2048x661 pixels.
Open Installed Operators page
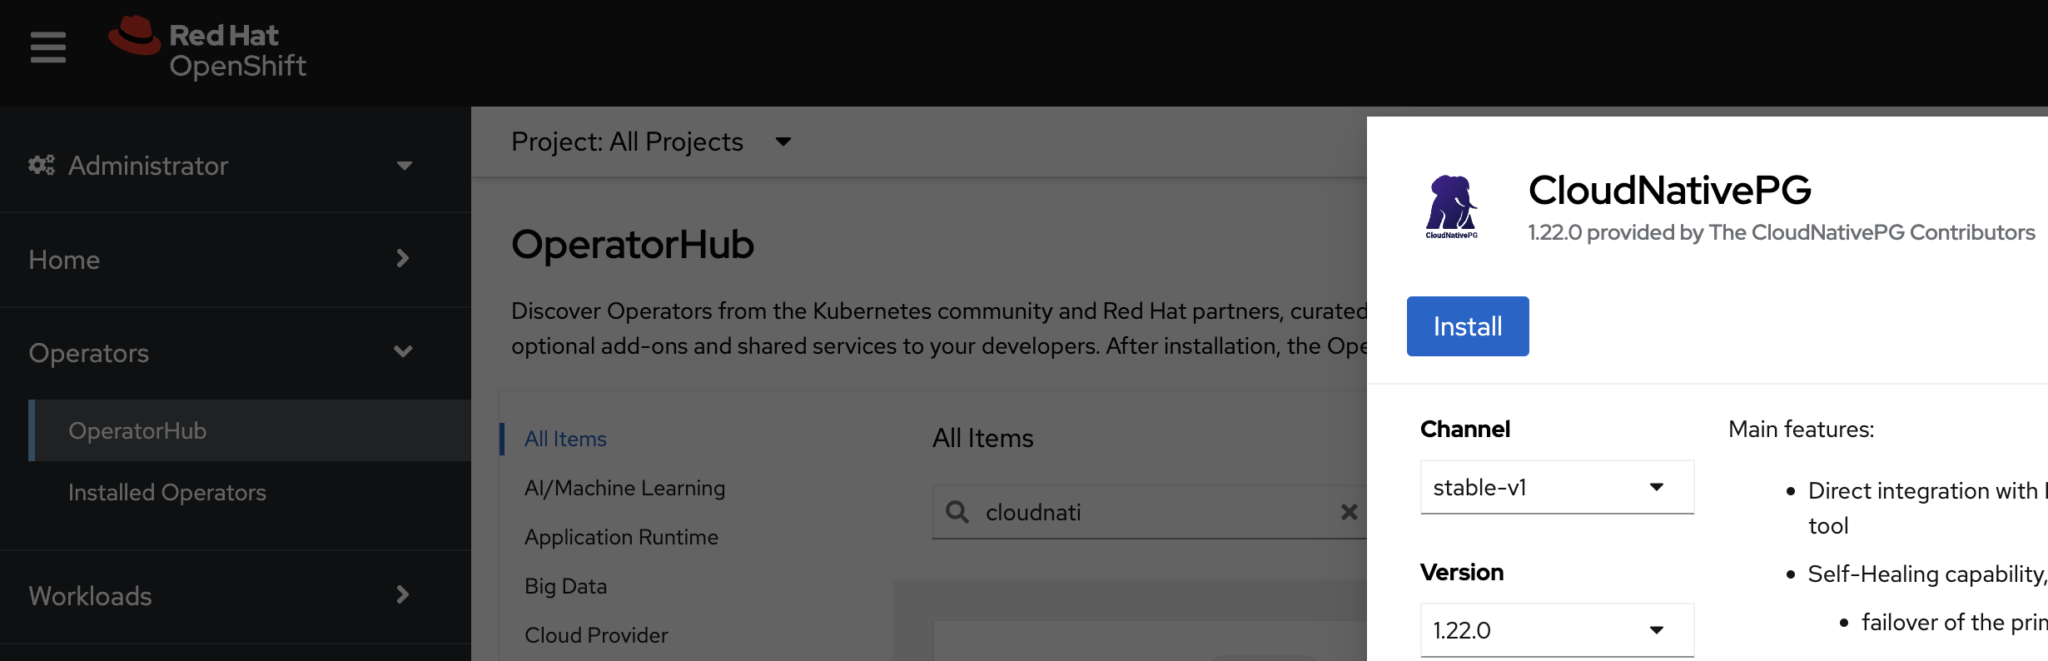click(167, 492)
